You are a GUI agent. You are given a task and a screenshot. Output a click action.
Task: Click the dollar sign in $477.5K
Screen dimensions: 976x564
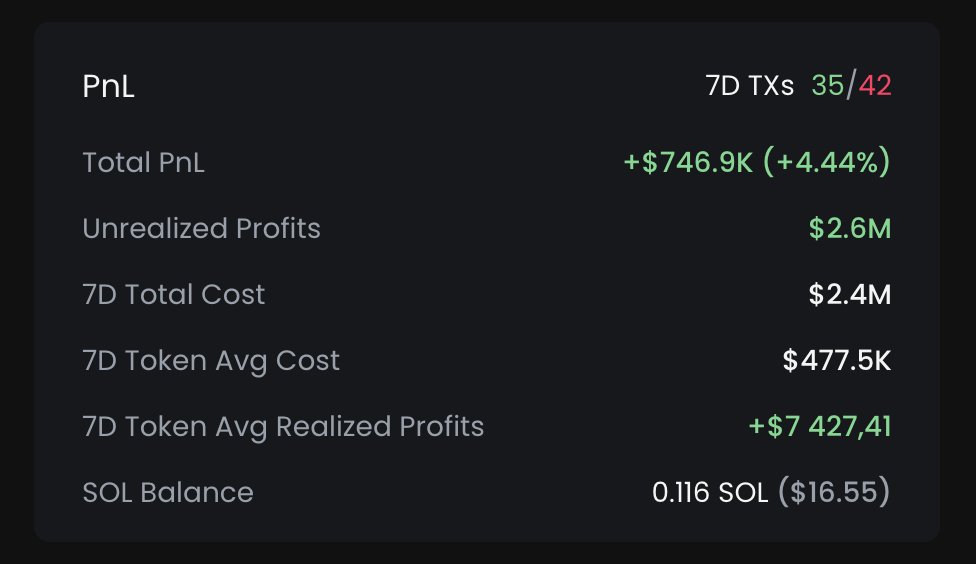click(791, 360)
